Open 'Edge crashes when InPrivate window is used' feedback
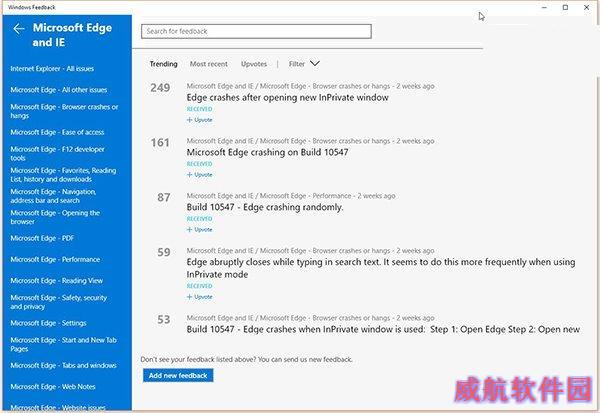Screen dimensions: 600x413 click(383, 330)
